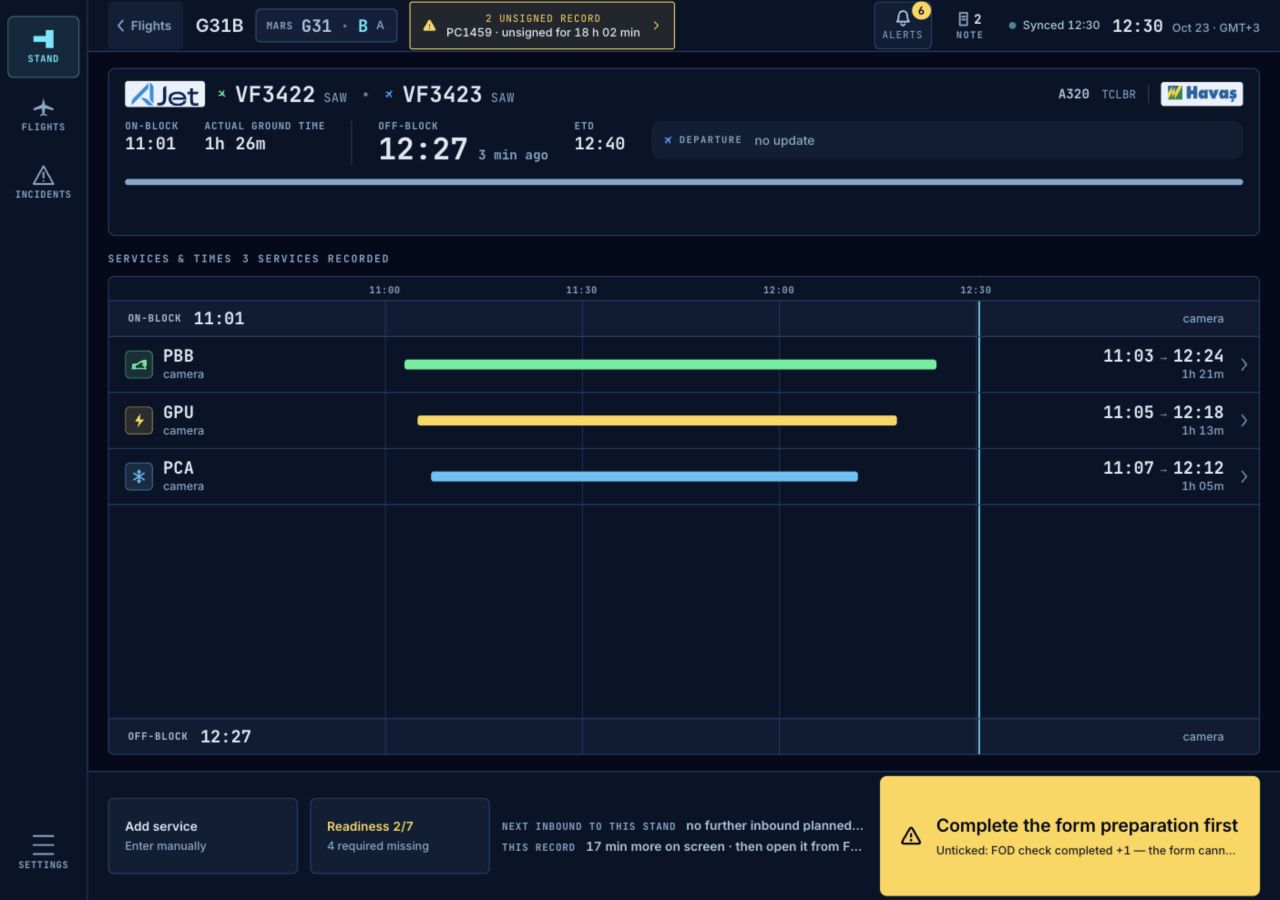The height and width of the screenshot is (900, 1280).
Task: Click the Departure no update field
Action: [947, 140]
